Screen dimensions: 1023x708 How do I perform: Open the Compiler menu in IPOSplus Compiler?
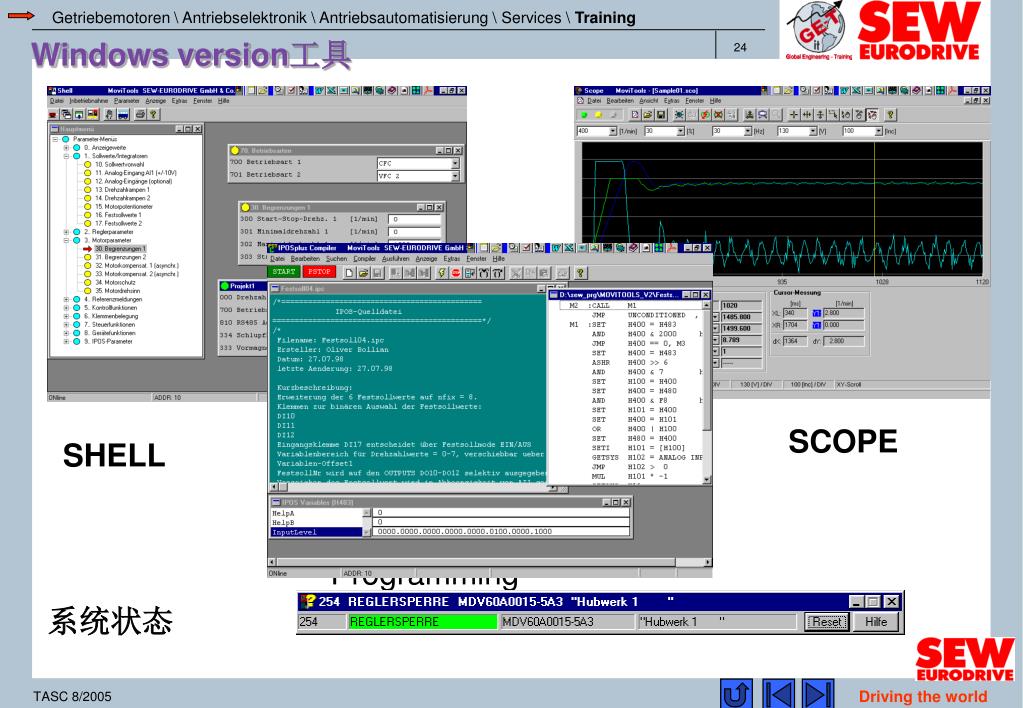point(365,259)
